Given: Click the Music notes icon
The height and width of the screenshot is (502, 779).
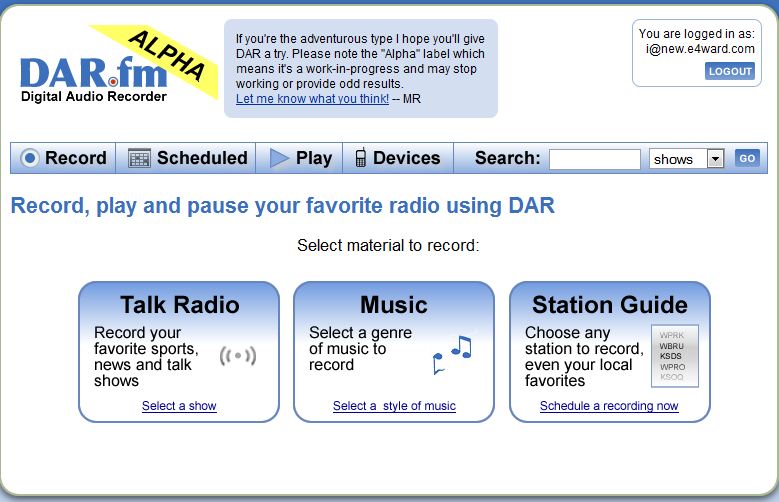Looking at the screenshot, I should tap(452, 354).
